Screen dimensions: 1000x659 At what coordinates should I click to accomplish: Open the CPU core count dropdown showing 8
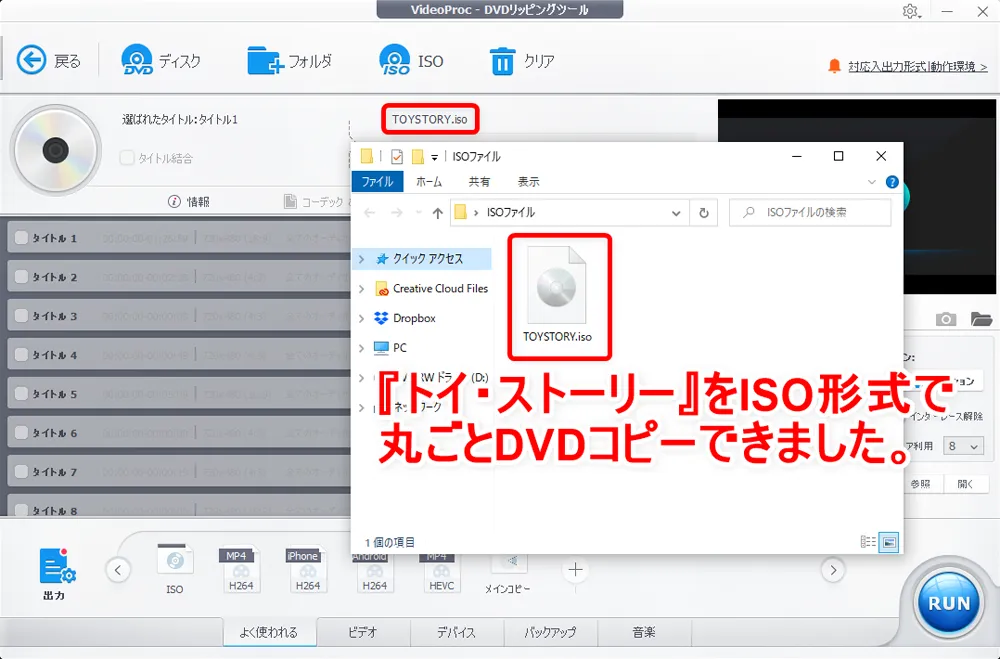(963, 446)
